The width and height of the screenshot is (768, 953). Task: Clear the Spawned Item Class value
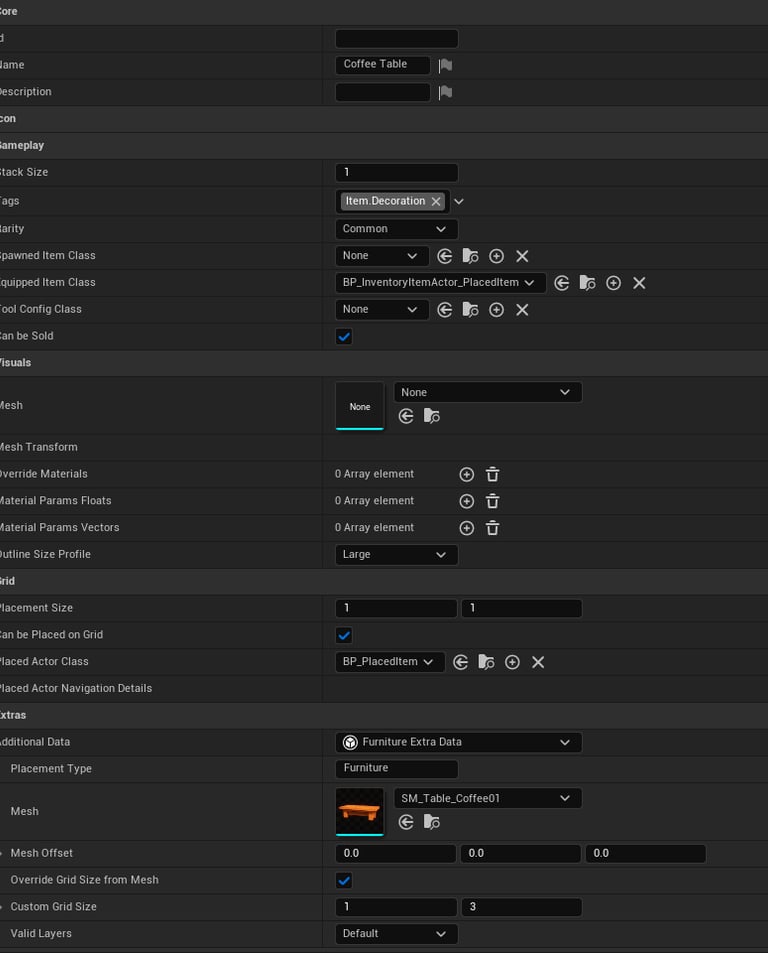click(x=522, y=256)
